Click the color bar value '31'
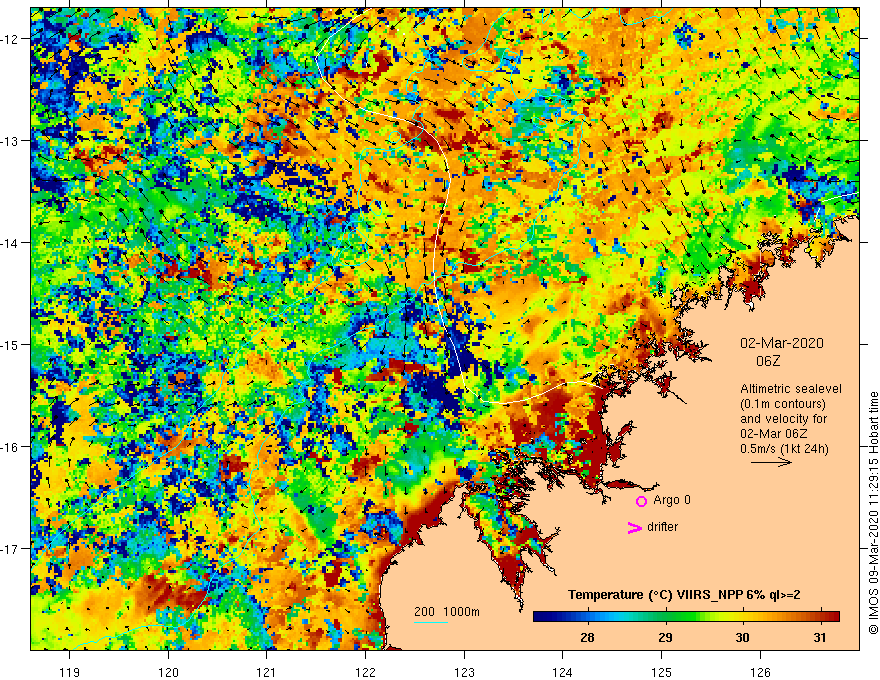The image size is (880, 680). click(820, 637)
